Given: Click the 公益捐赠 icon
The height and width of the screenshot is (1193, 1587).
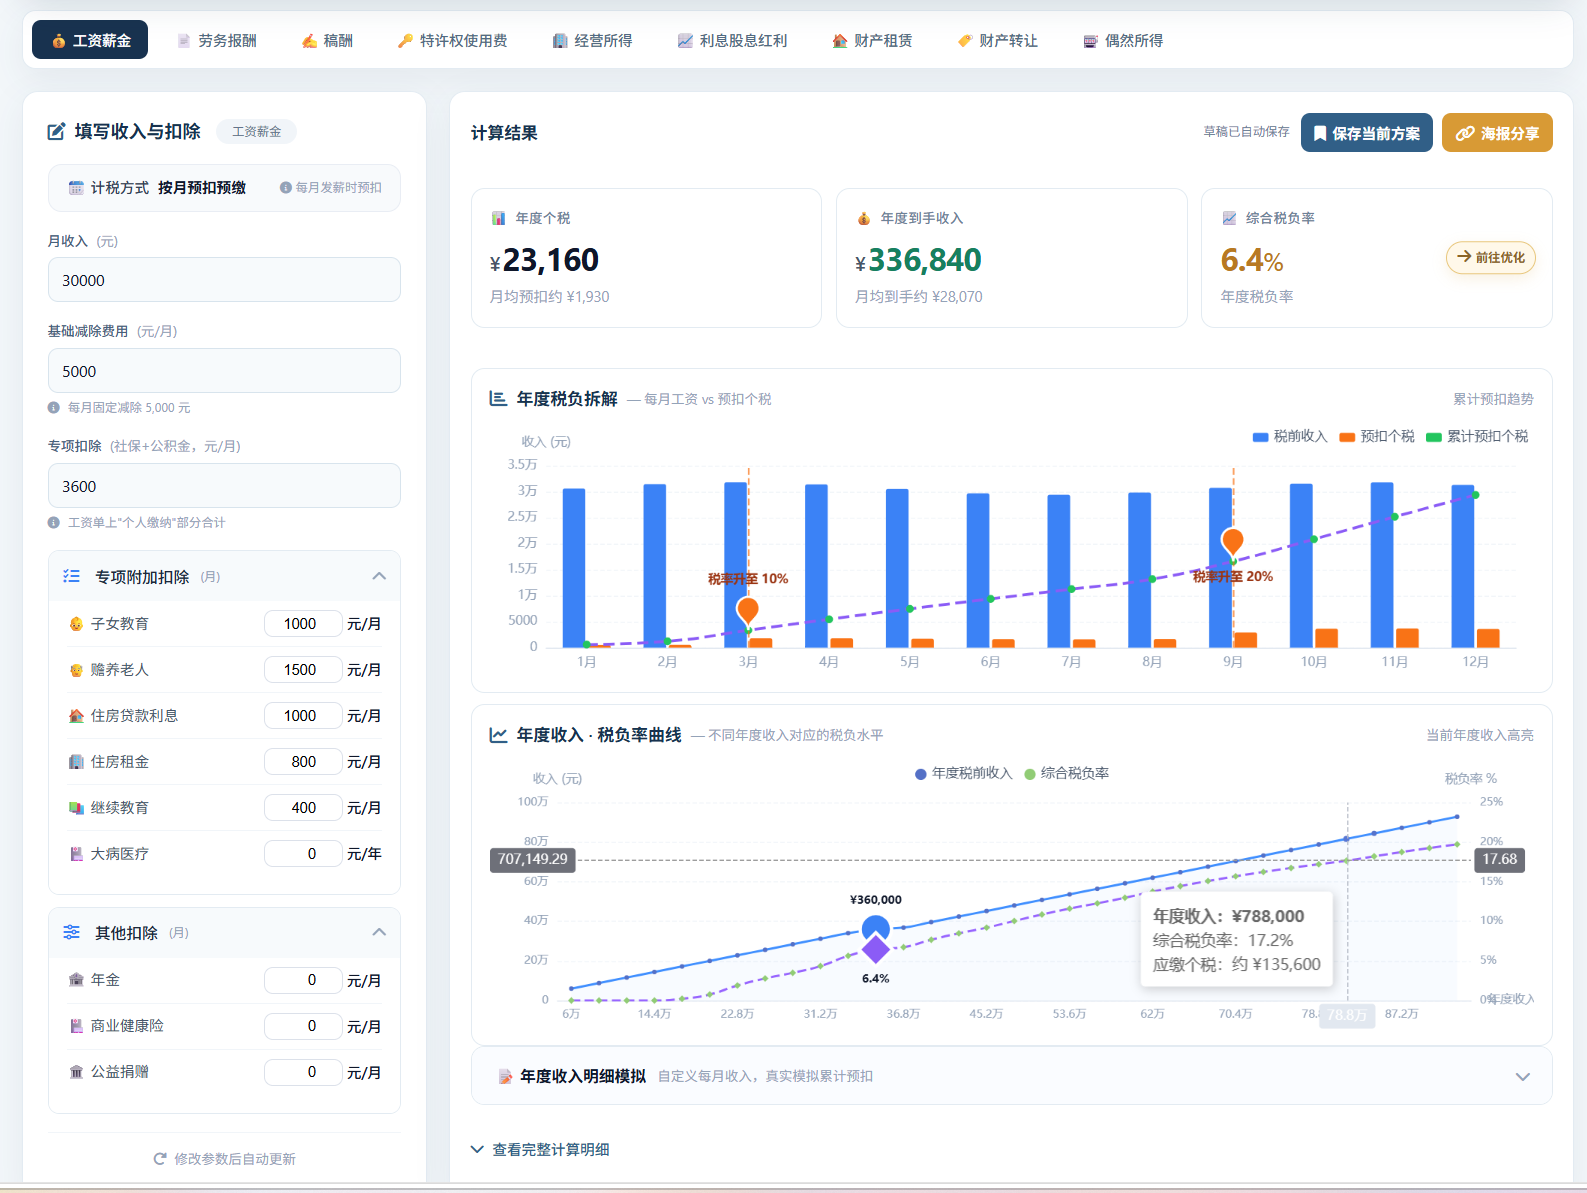Looking at the screenshot, I should 76,1072.
